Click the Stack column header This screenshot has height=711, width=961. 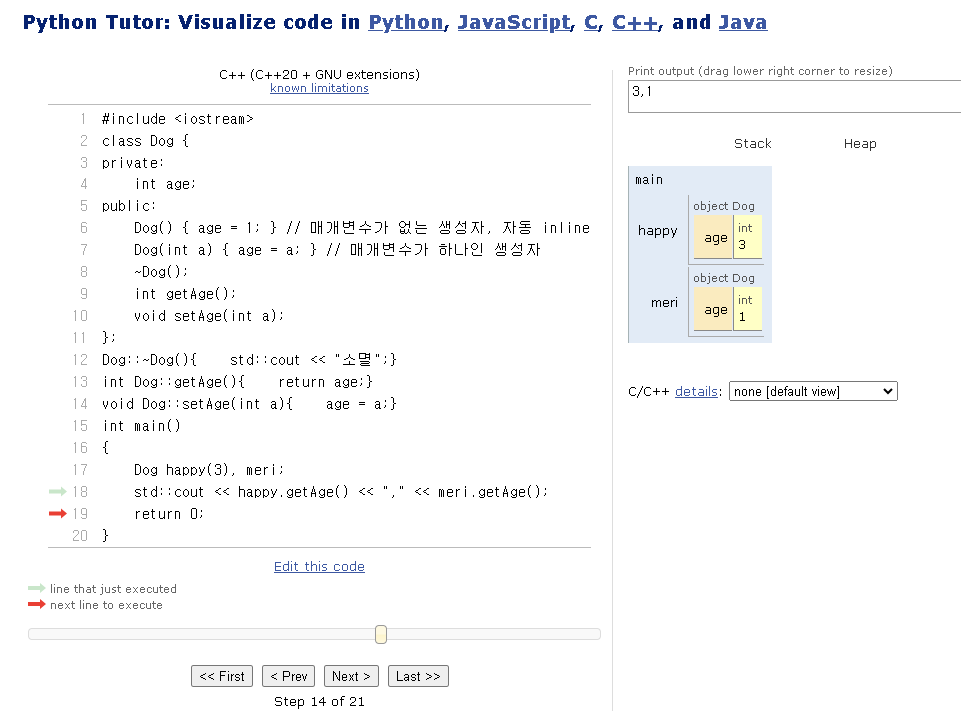[x=753, y=143]
